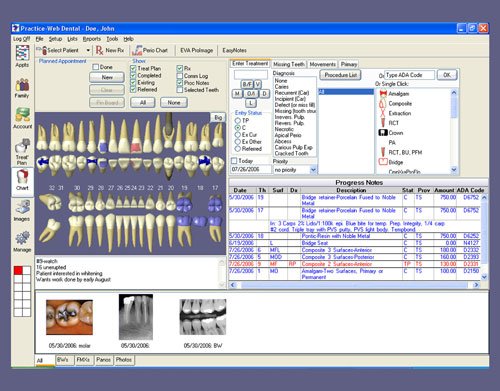Screen dimensions: 500x391
Task: Click the RCT, BU, PFM procedure icon
Action: tap(383, 152)
